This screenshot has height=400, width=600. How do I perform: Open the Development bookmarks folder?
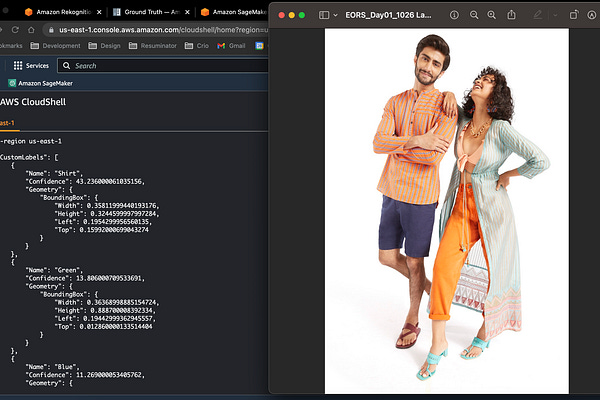tap(55, 46)
